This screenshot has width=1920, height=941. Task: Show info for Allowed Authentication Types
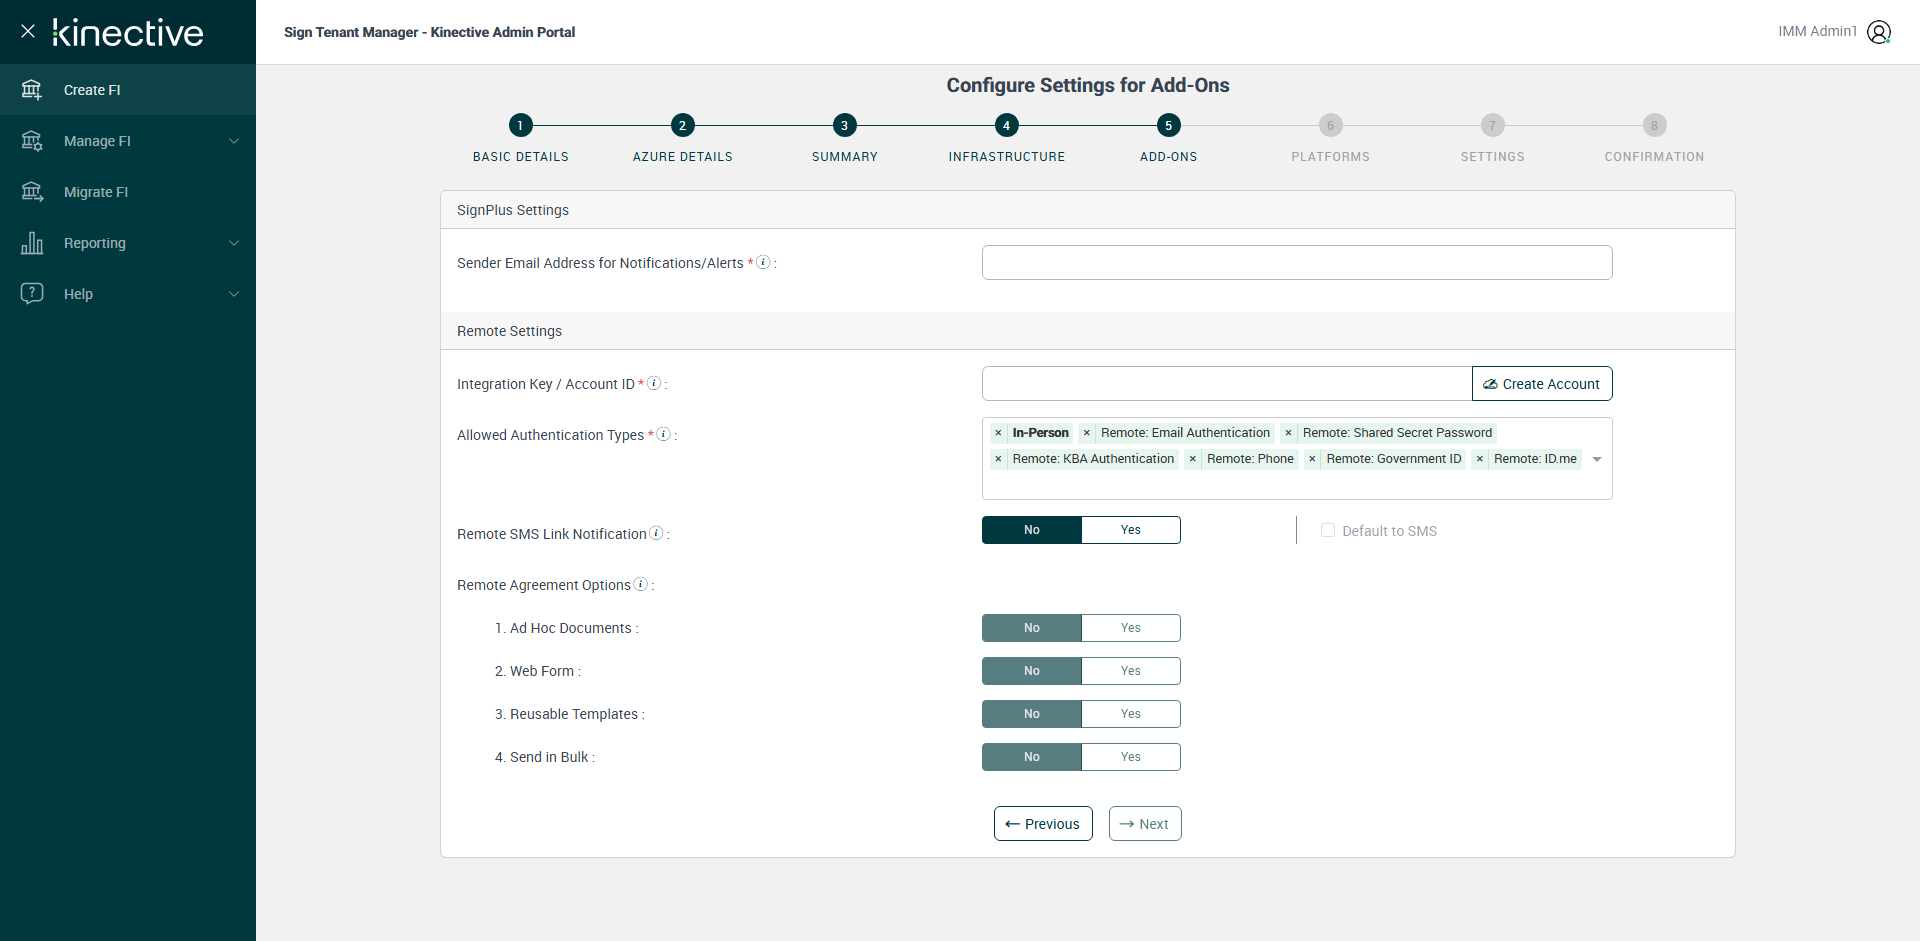663,434
